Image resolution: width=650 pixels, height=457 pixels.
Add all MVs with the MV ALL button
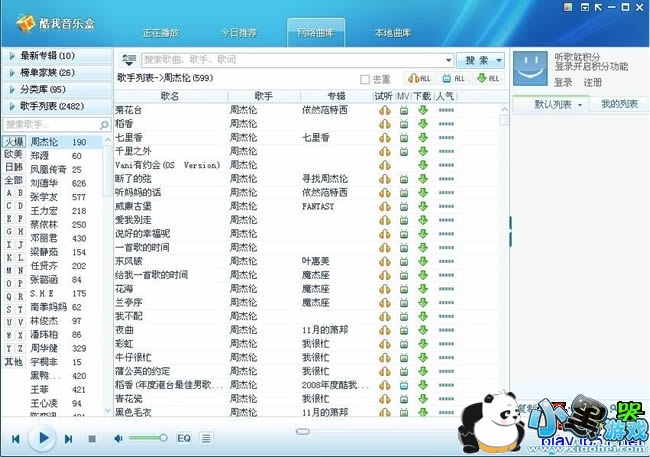point(454,78)
